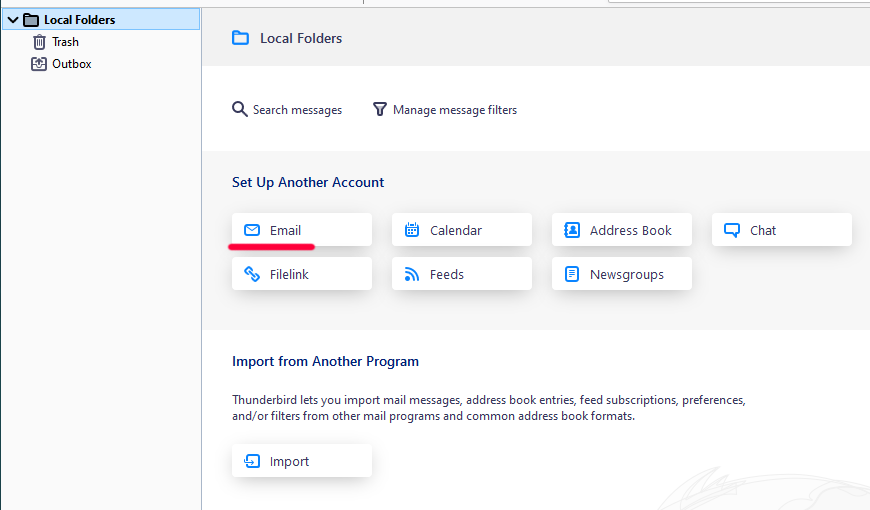Click the Local Folders header folder icon
This screenshot has height=510, width=870.
(240, 38)
